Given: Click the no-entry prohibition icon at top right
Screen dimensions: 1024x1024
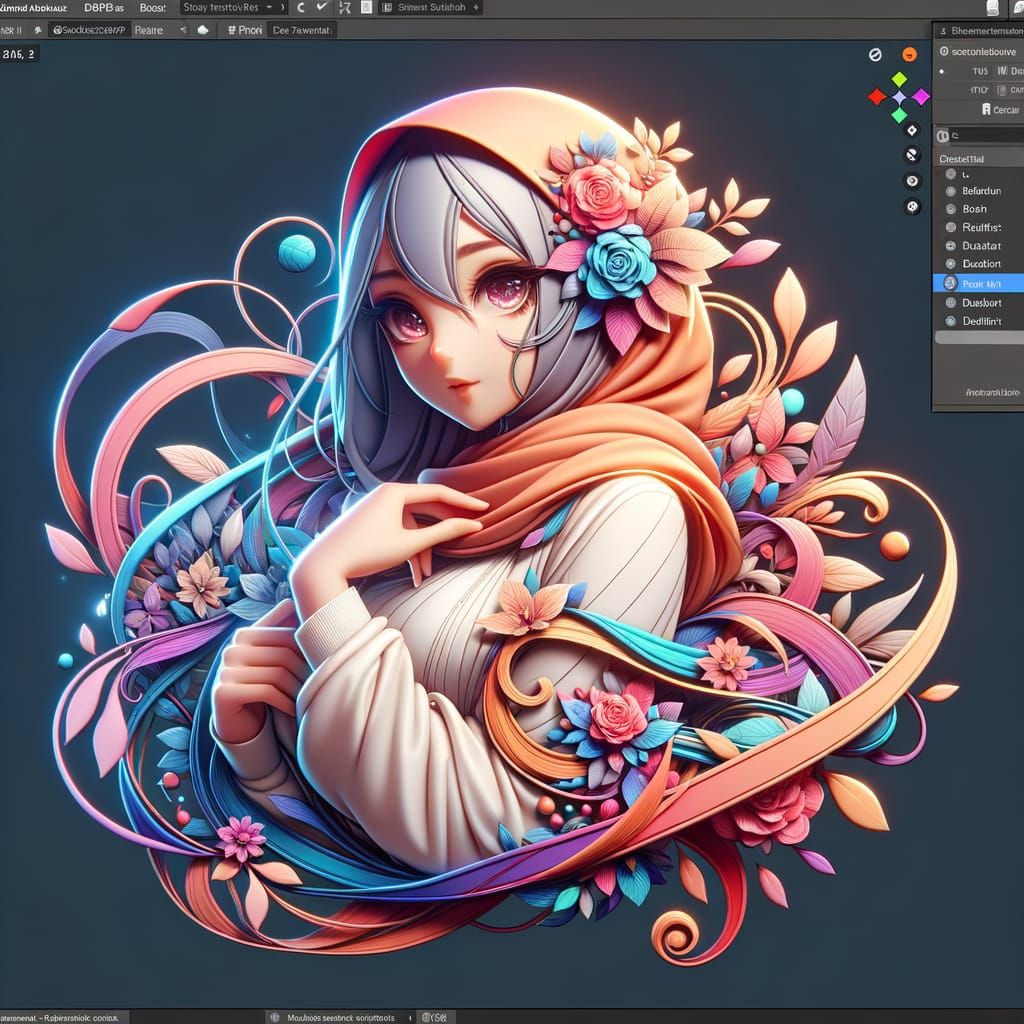Looking at the screenshot, I should coord(875,54).
